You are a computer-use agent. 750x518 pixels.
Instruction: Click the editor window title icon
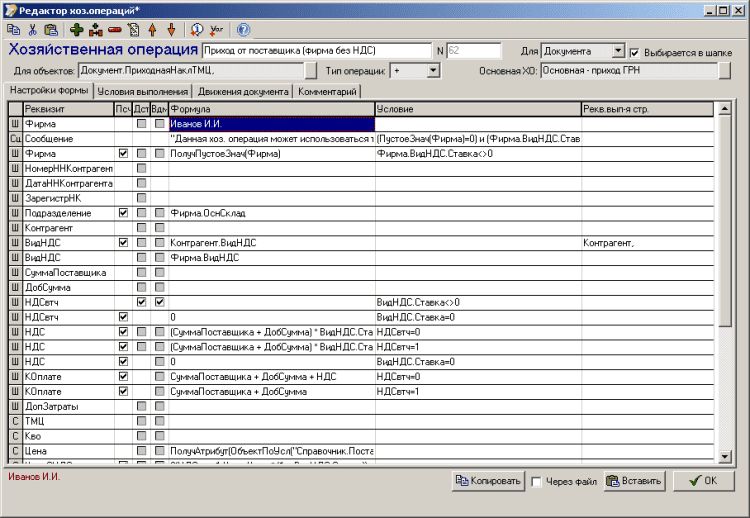coord(10,10)
